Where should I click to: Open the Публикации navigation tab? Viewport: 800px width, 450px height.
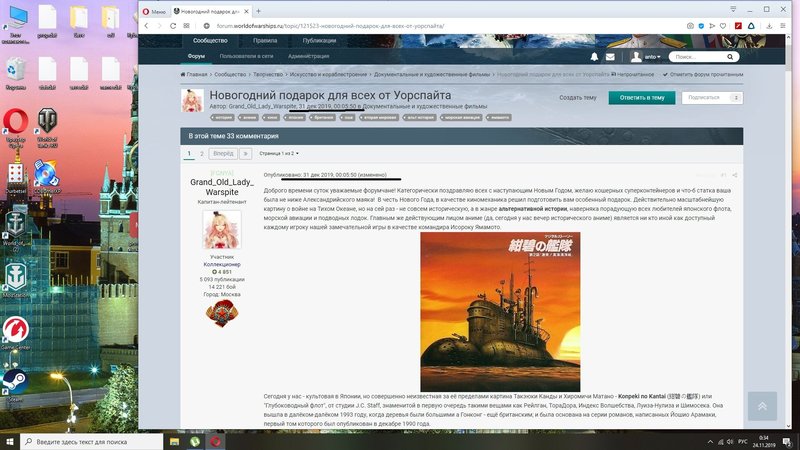(319, 40)
